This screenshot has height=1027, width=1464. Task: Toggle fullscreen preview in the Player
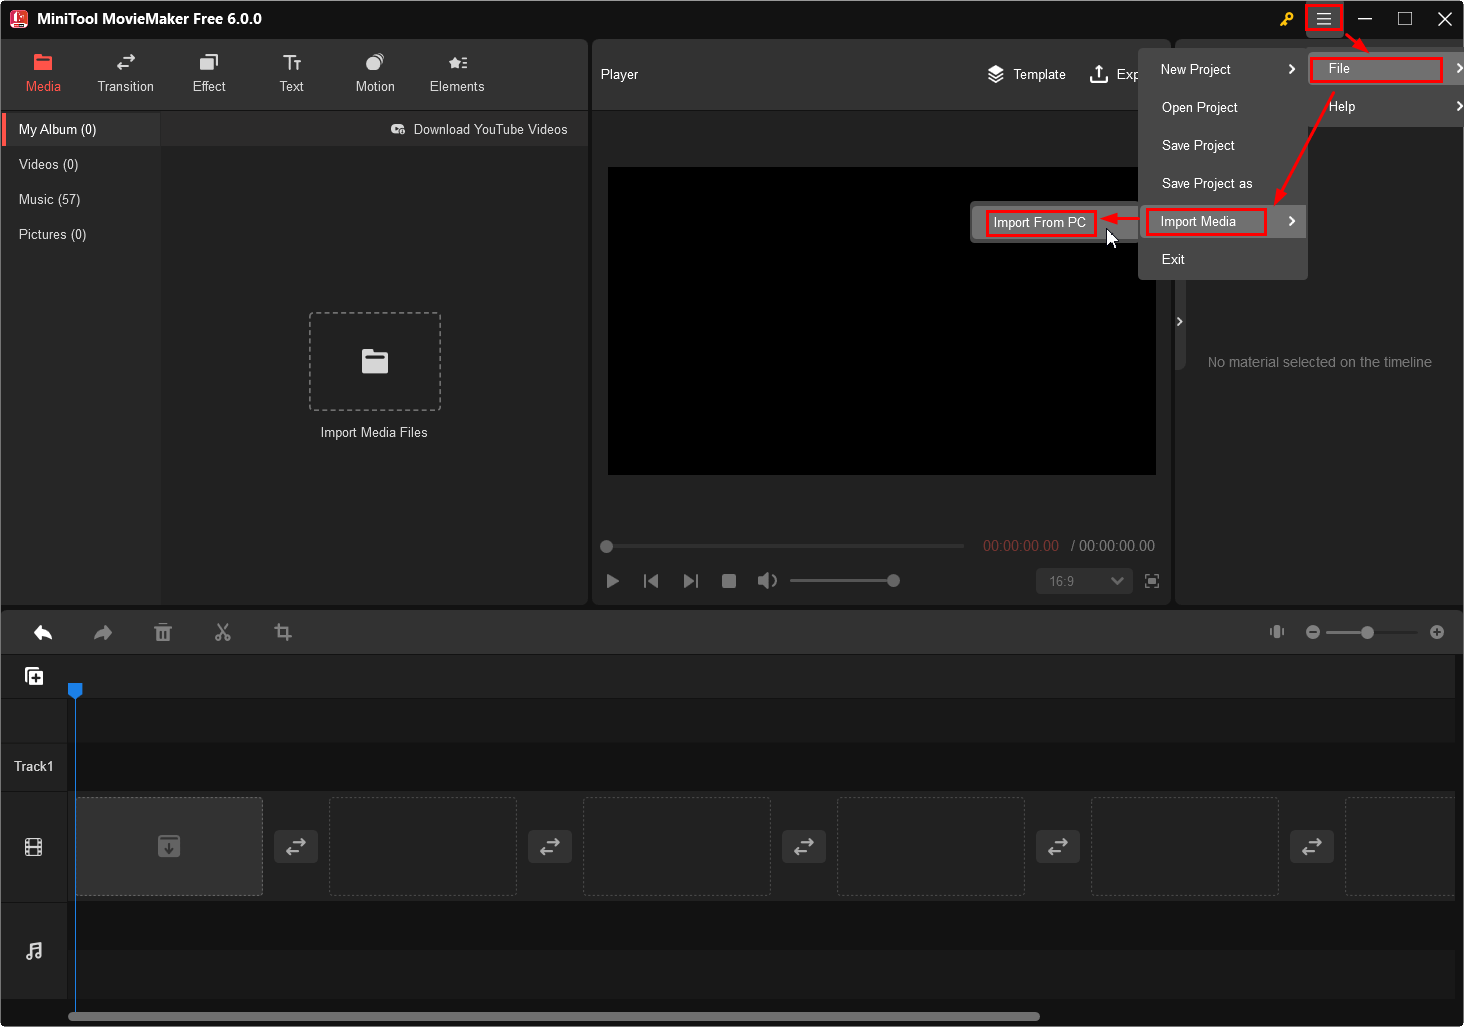(x=1151, y=580)
